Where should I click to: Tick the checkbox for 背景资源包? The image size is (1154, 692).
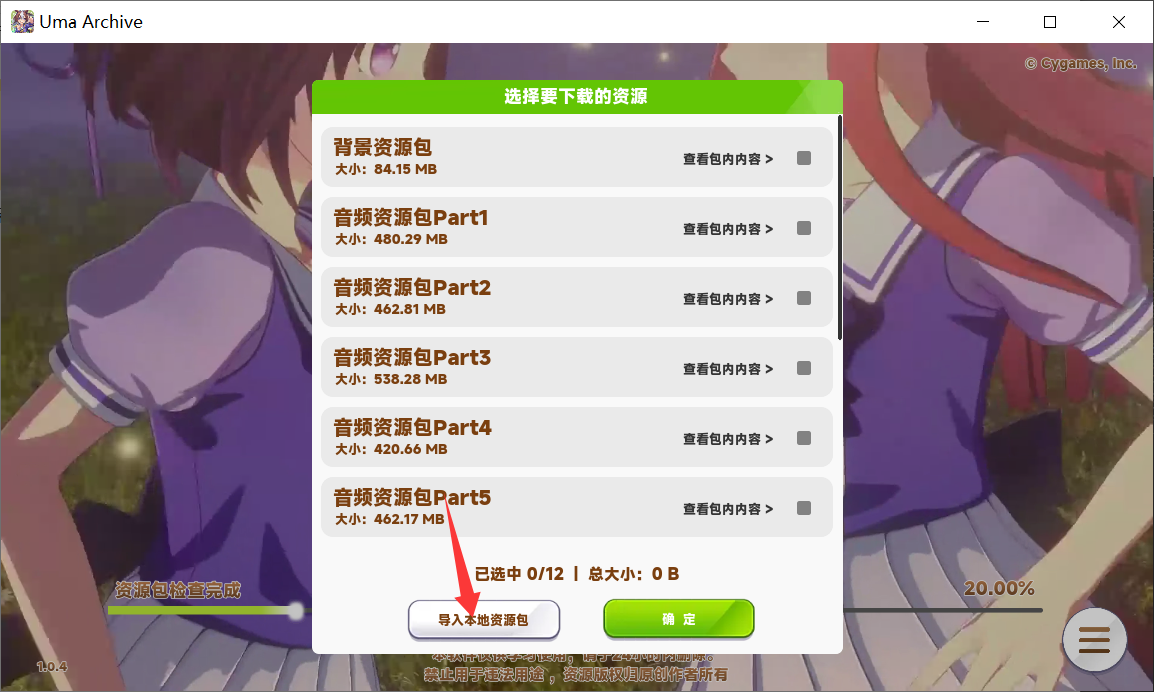click(x=804, y=158)
